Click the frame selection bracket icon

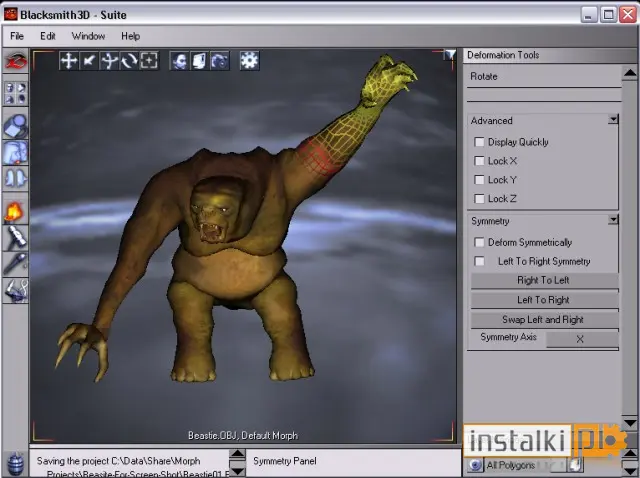[149, 61]
